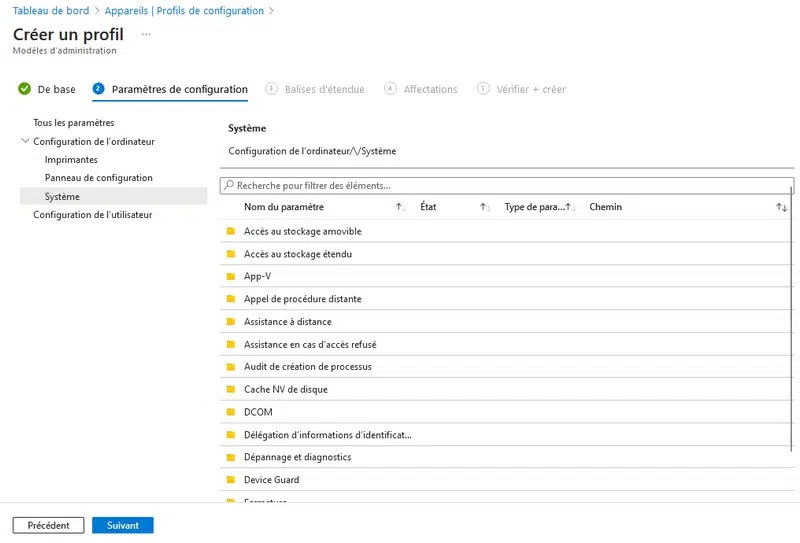Click the Précédent button
Screen dimensions: 800x543
[x=48, y=525]
